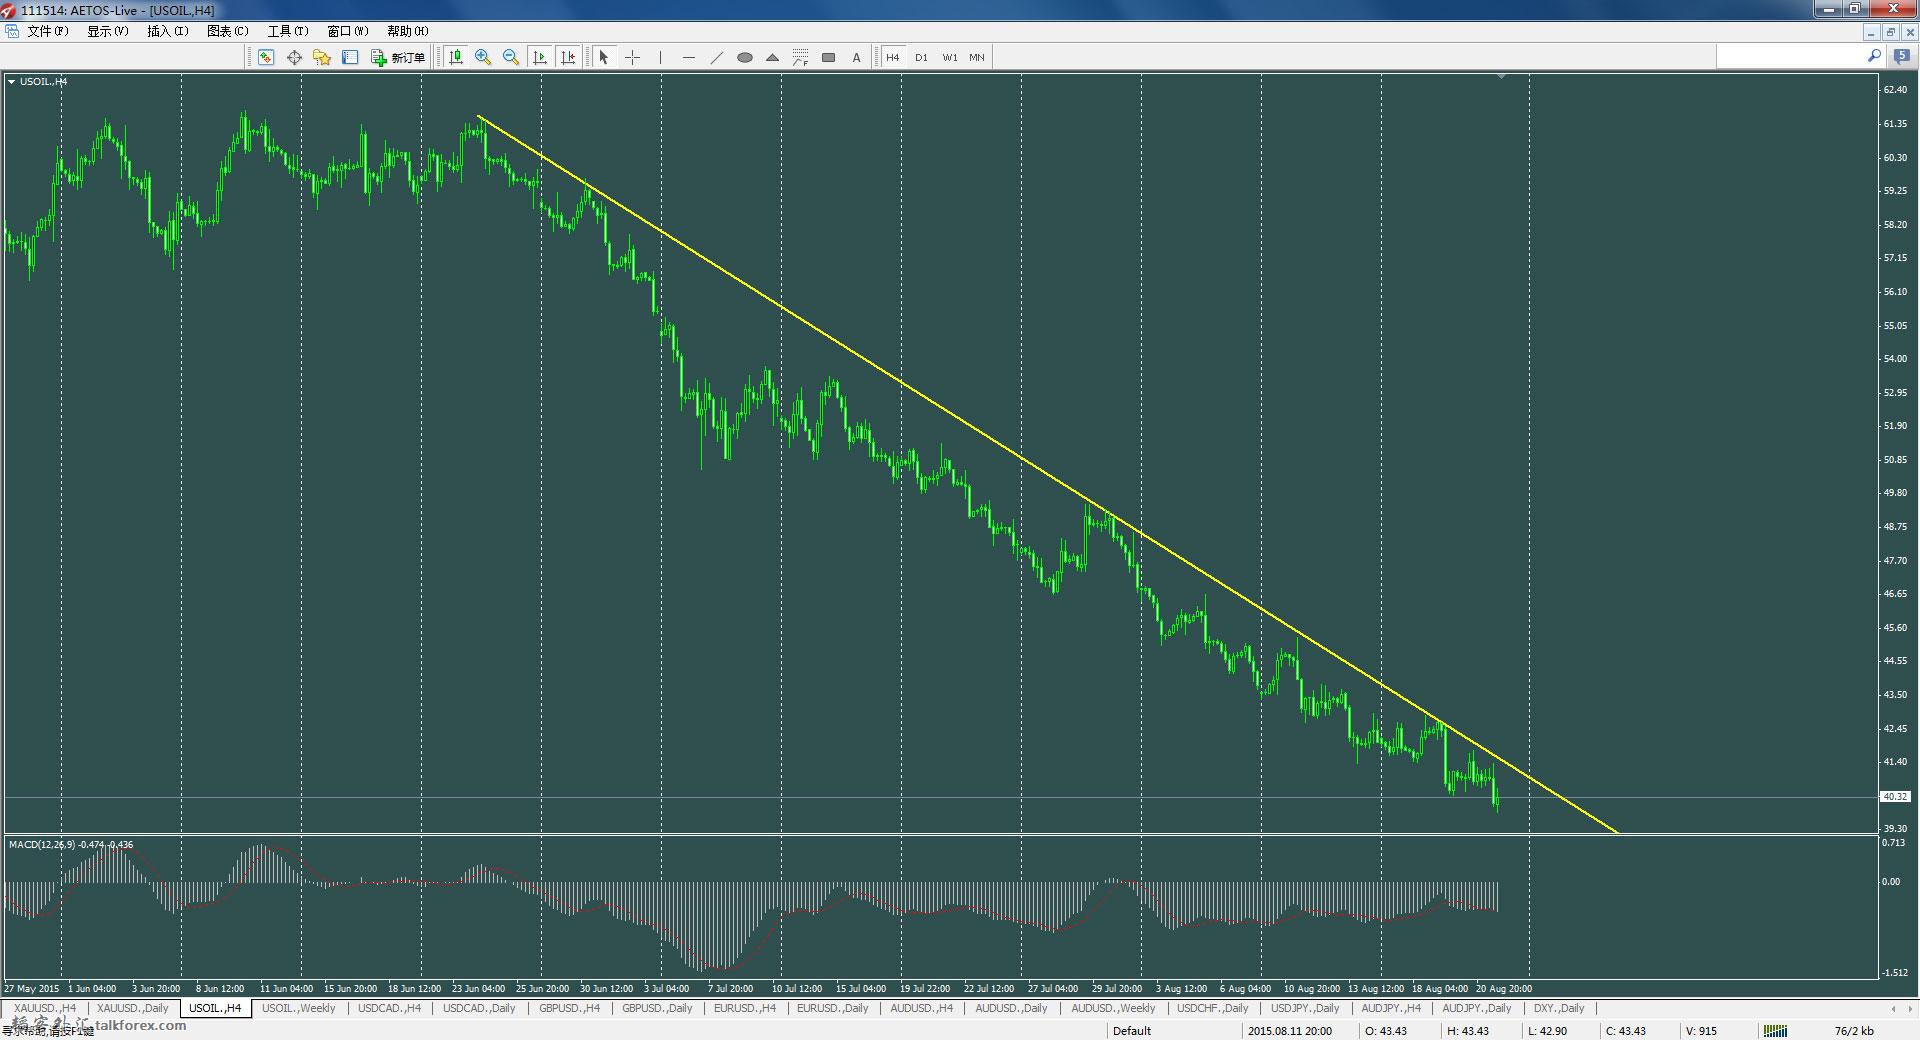This screenshot has width=1920, height=1040.
Task: Select the trendline drawing tool
Action: coord(716,57)
